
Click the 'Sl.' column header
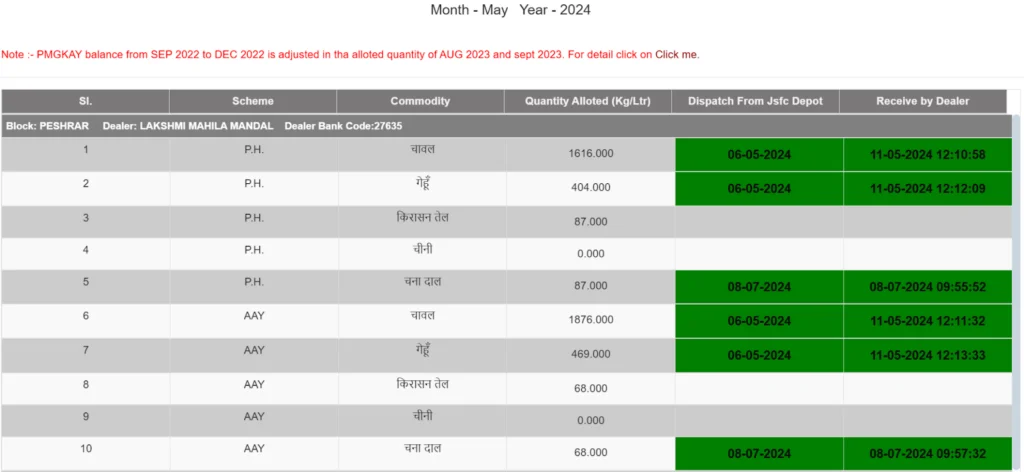click(x=85, y=101)
